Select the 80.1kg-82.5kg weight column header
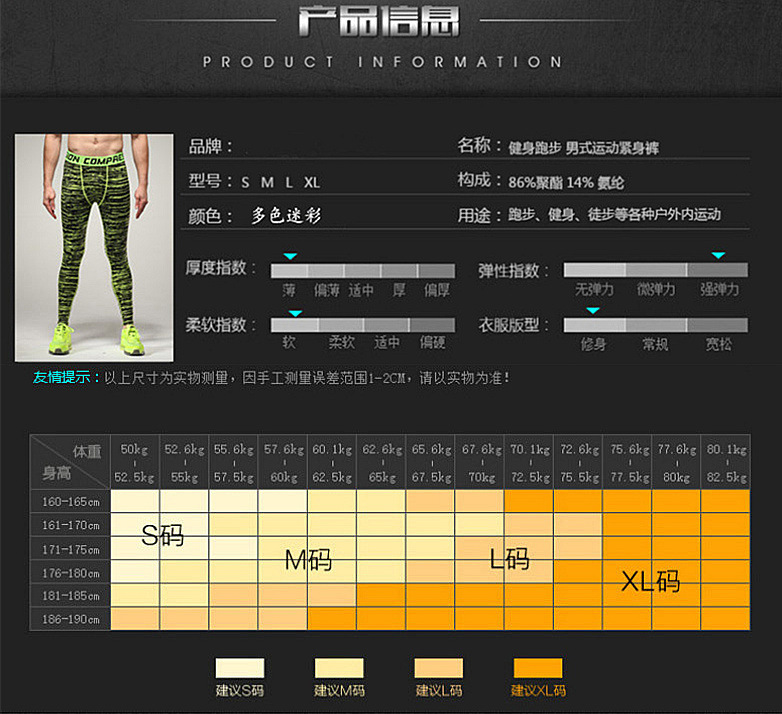 coord(725,463)
